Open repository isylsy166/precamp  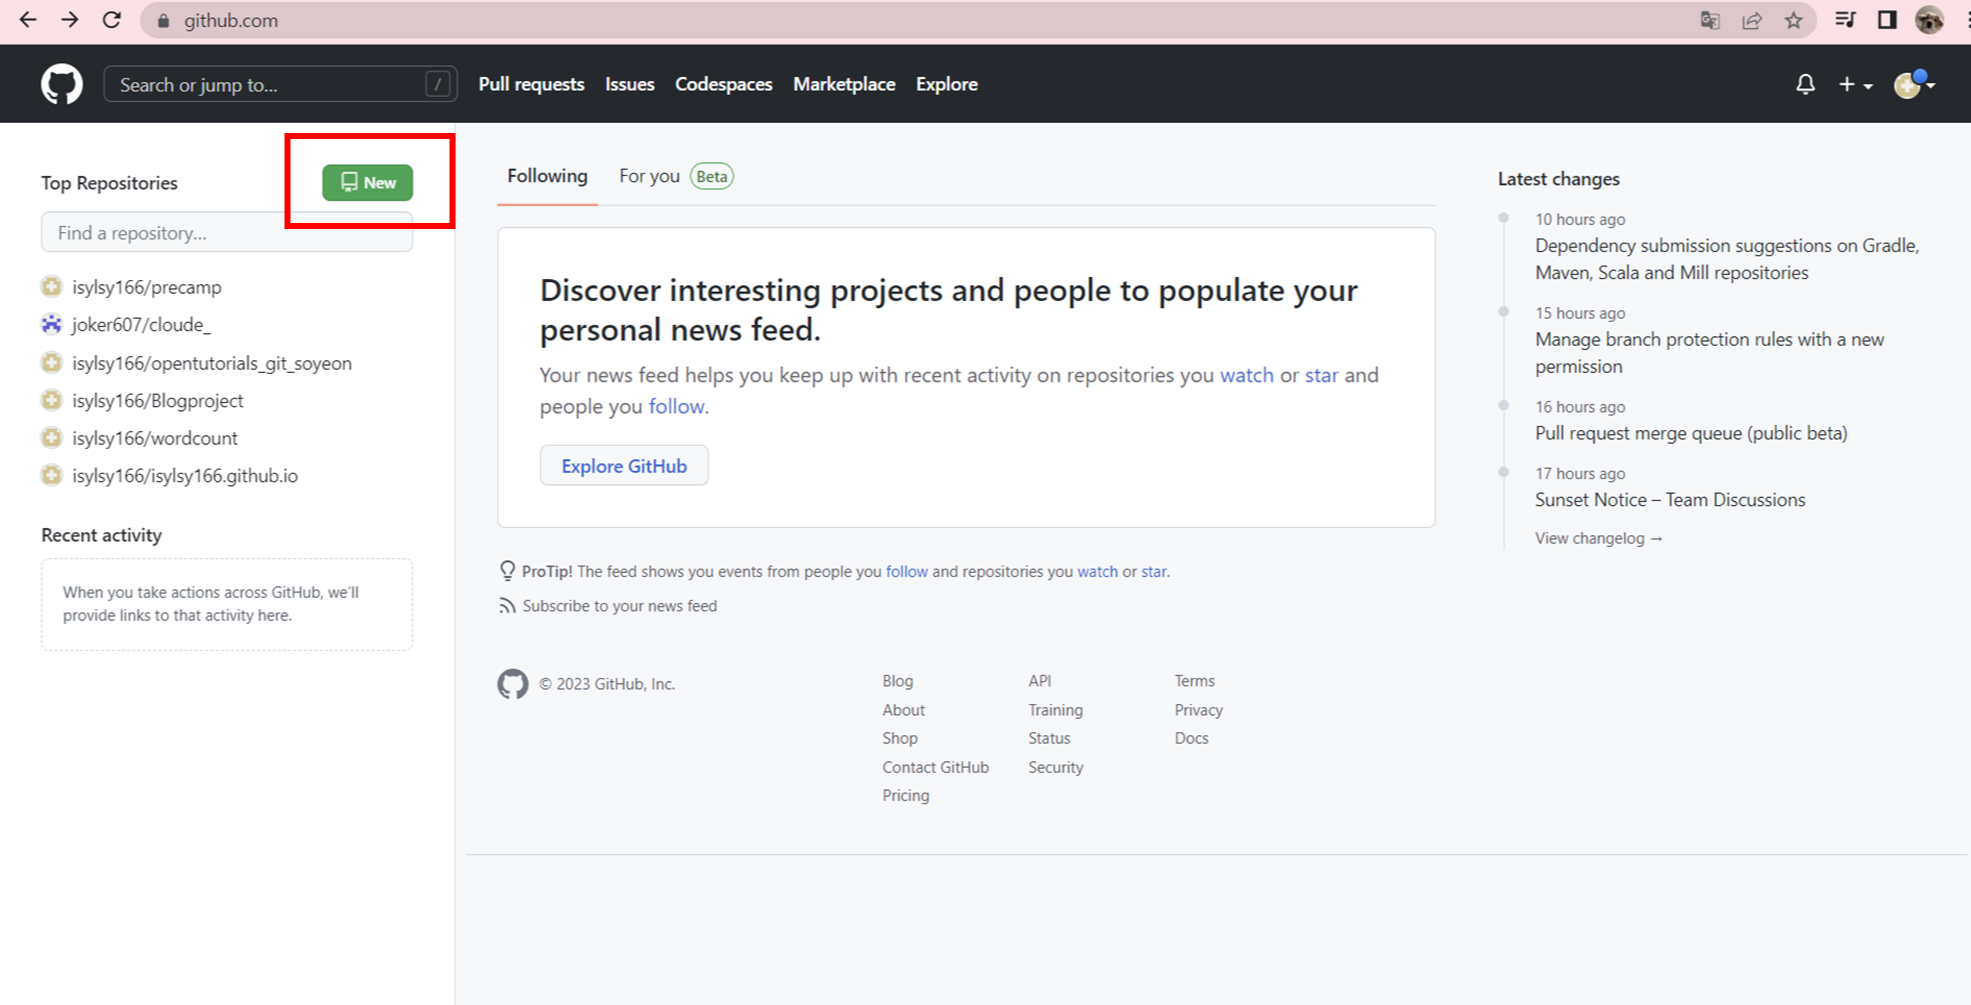[x=147, y=287]
